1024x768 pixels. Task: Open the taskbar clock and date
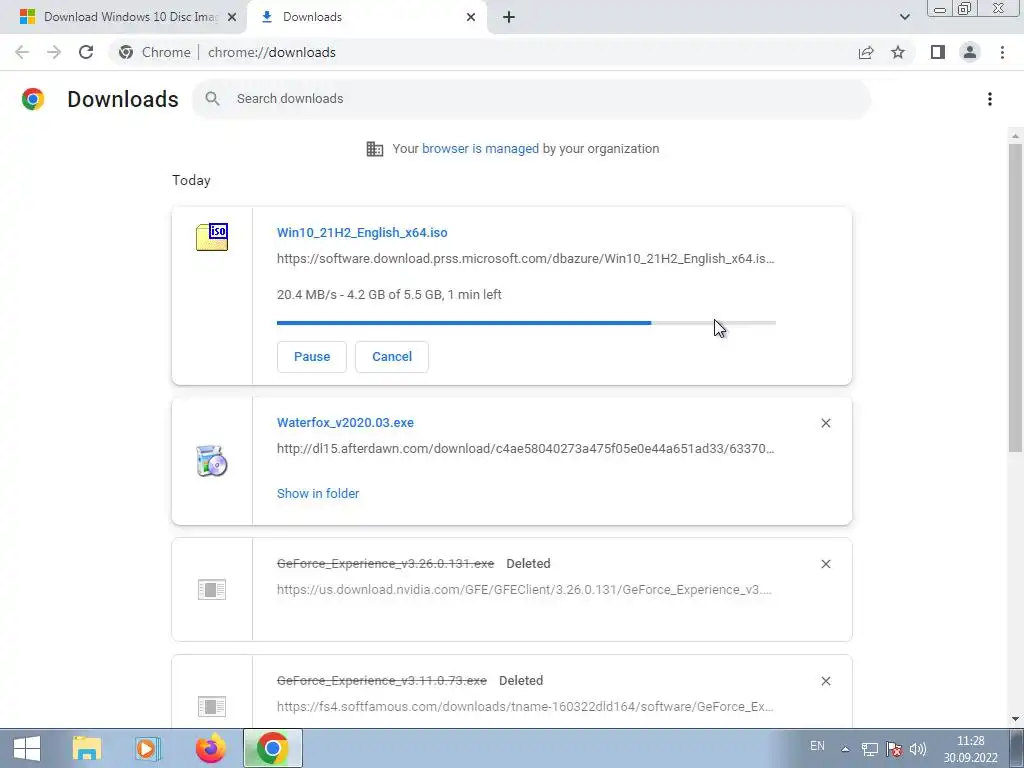(970, 749)
